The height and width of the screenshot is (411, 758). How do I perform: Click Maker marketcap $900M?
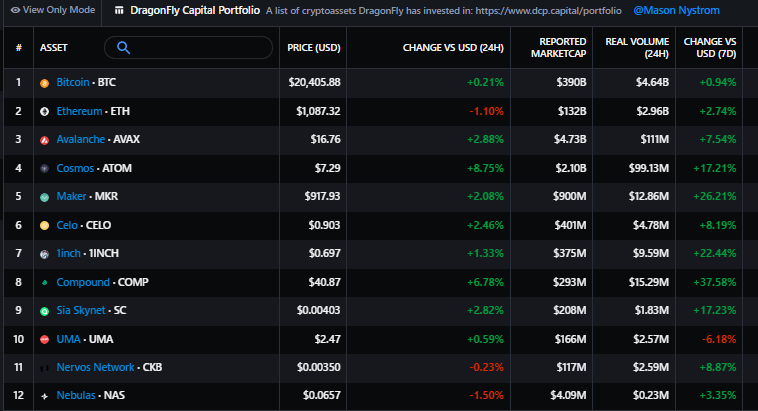tap(569, 196)
